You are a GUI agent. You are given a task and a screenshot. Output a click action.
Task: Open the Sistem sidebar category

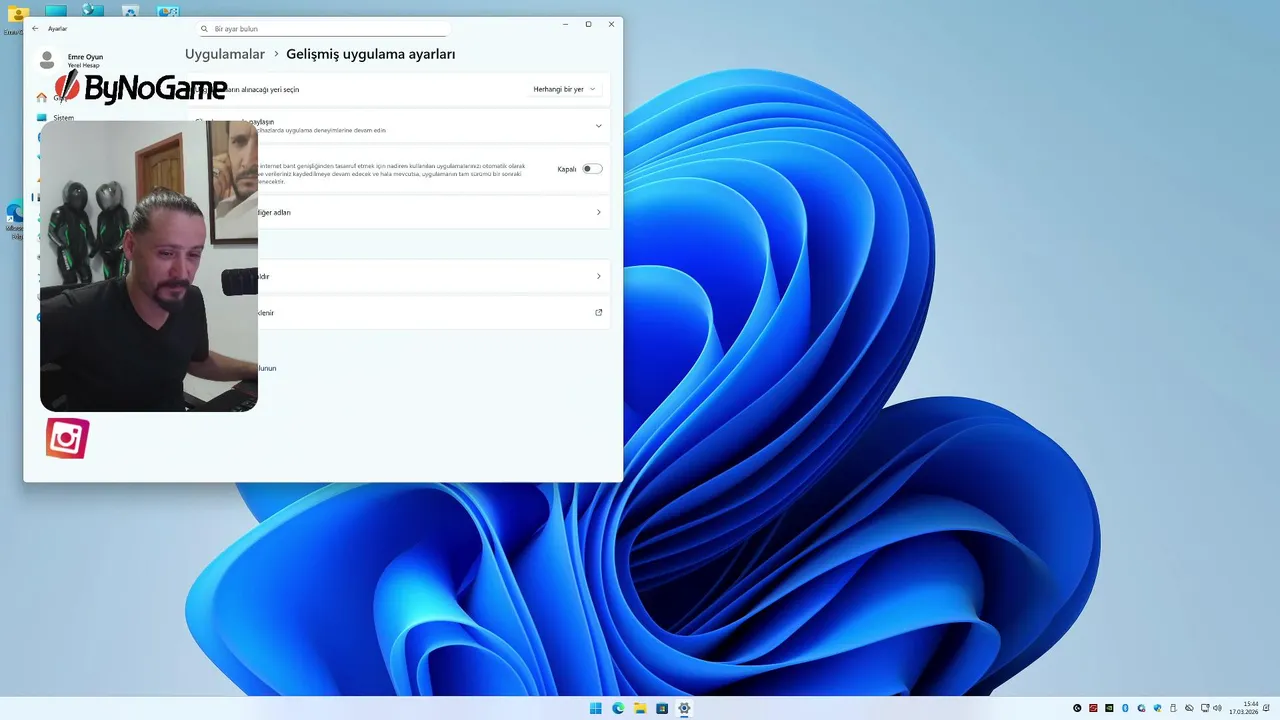(64, 117)
